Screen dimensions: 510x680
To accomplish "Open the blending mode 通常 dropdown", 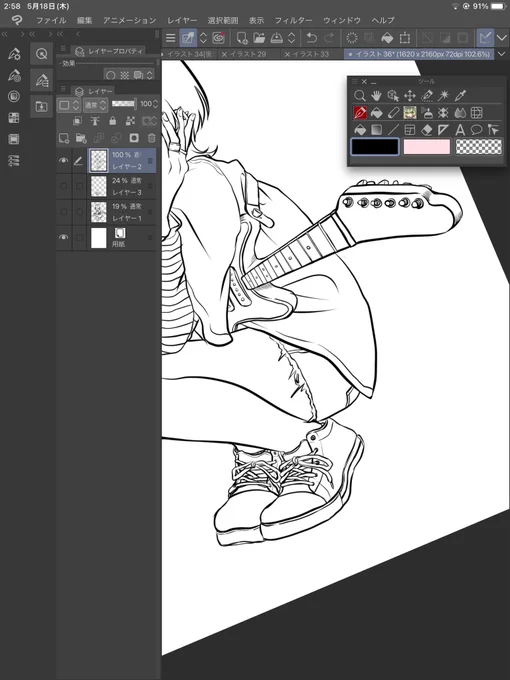I will click(x=95, y=105).
